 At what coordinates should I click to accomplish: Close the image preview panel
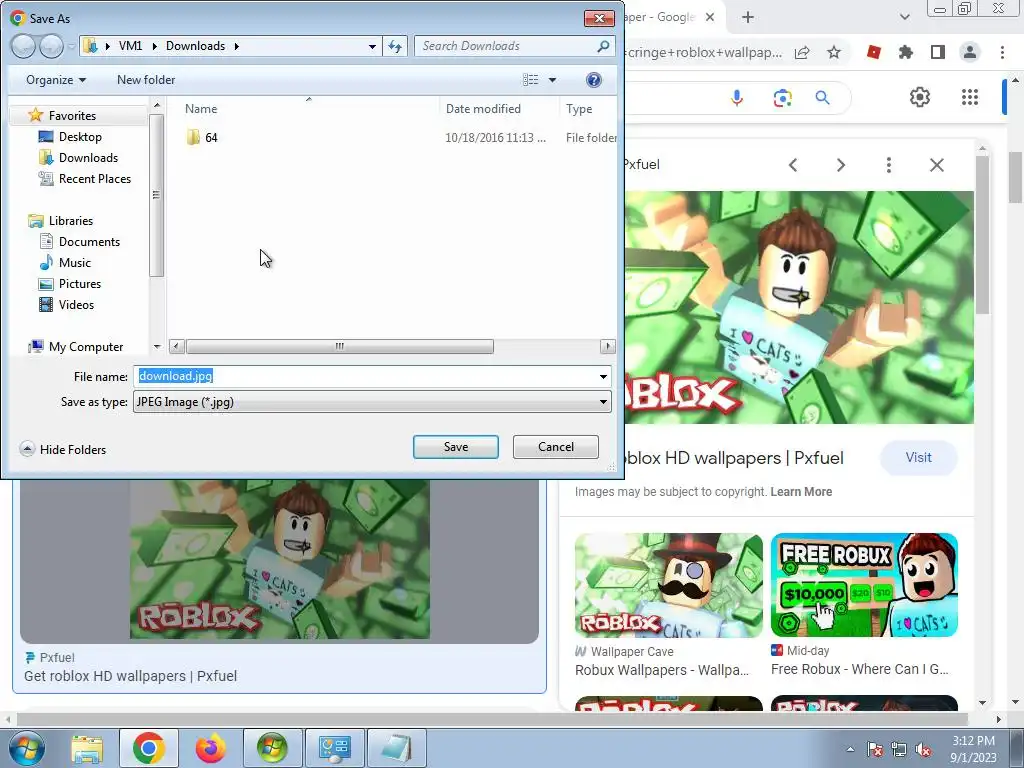[936, 165]
